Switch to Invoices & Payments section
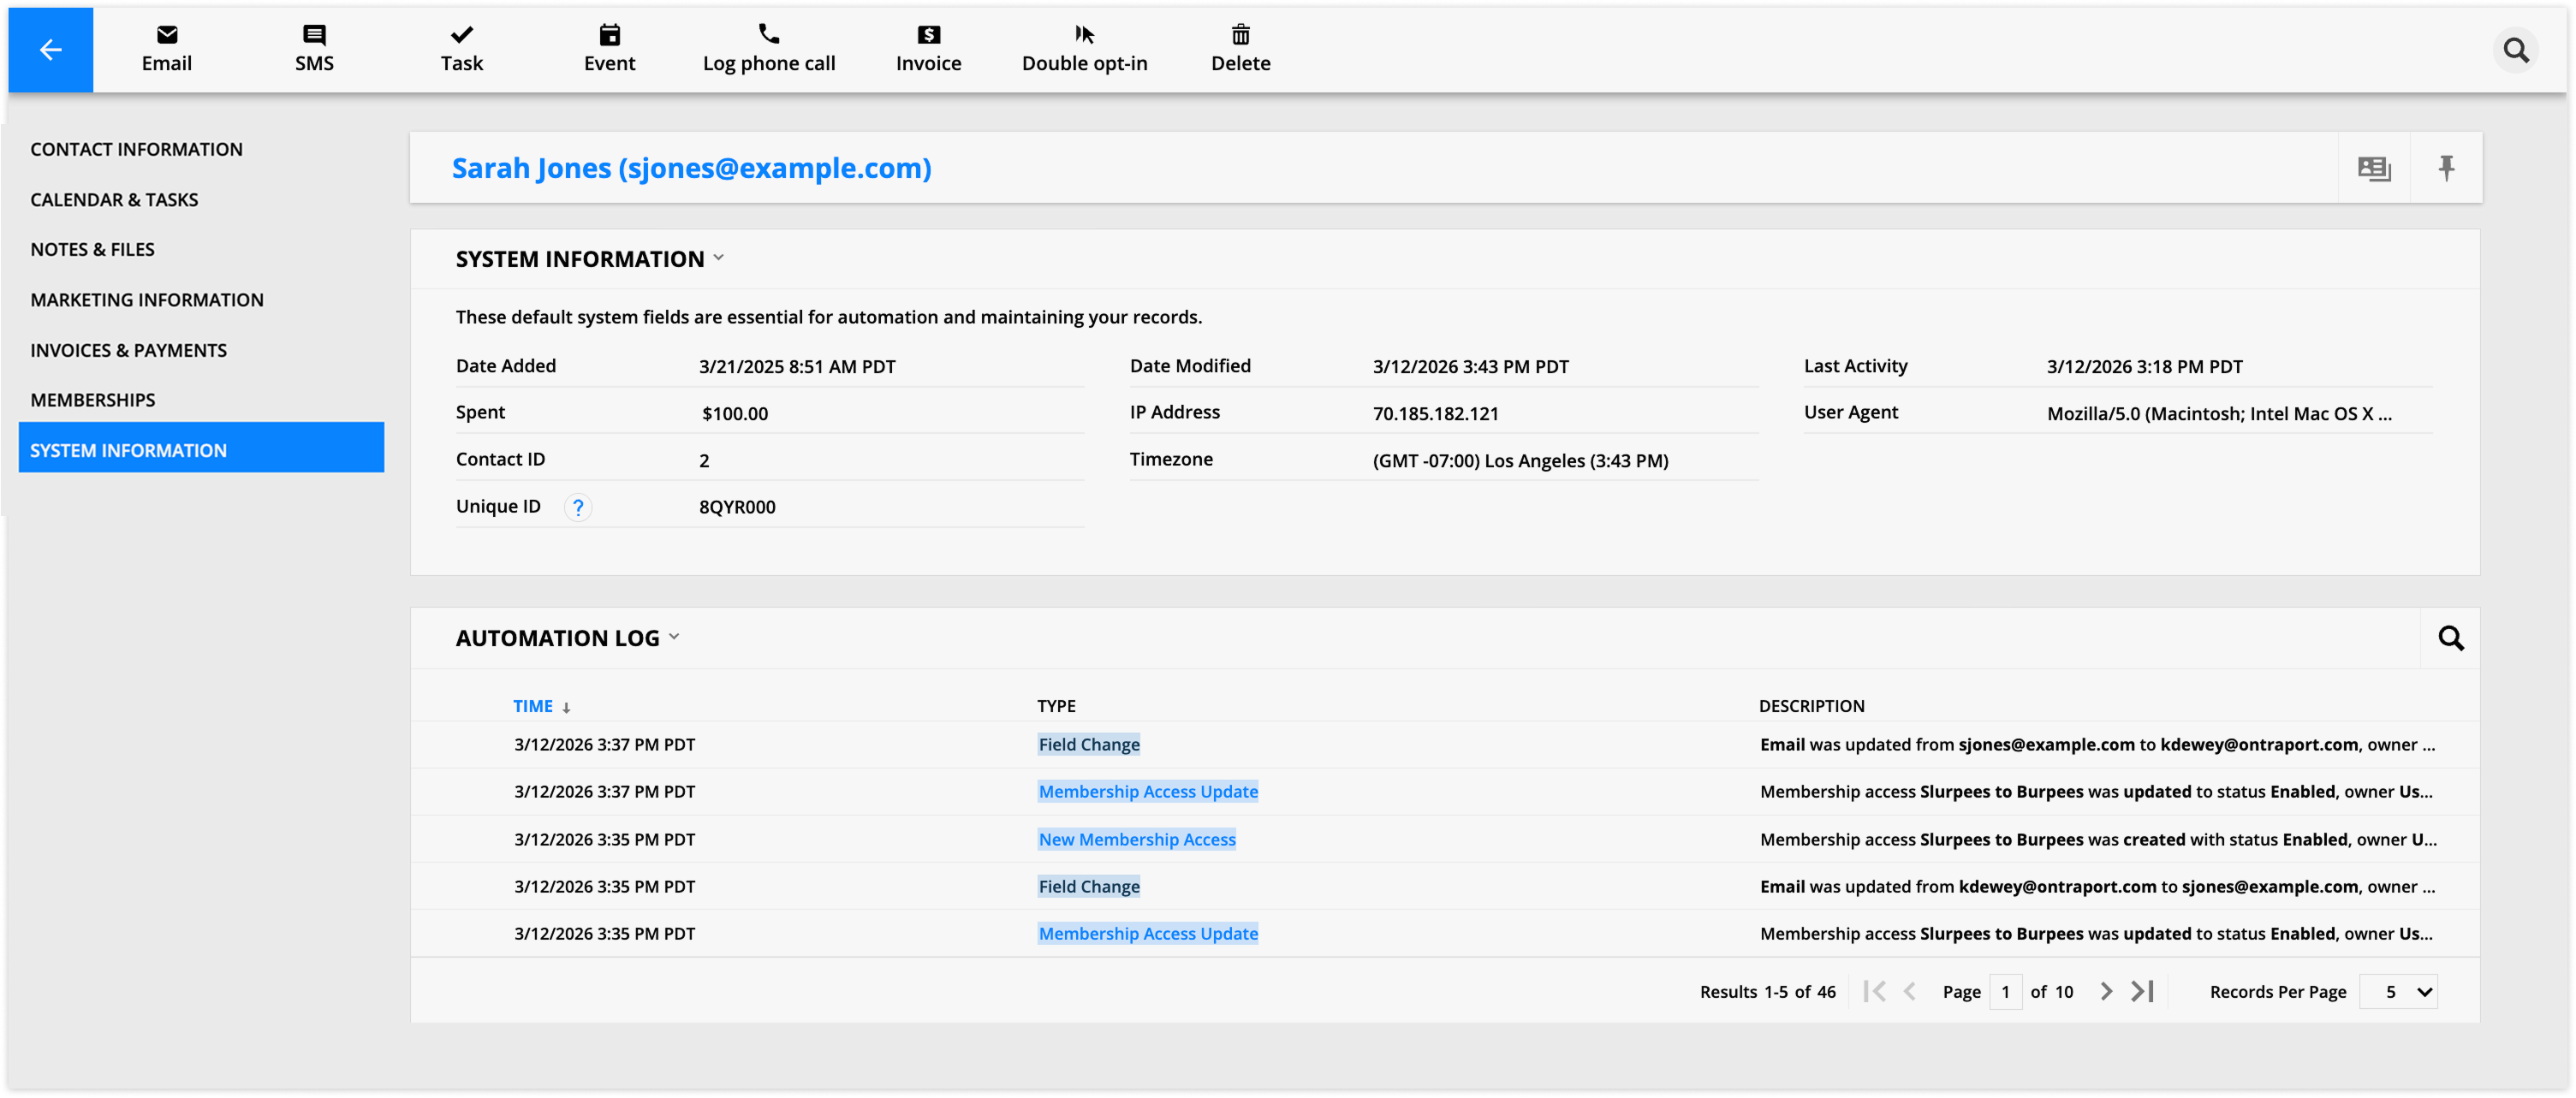The height and width of the screenshot is (1098, 2576). tap(129, 350)
